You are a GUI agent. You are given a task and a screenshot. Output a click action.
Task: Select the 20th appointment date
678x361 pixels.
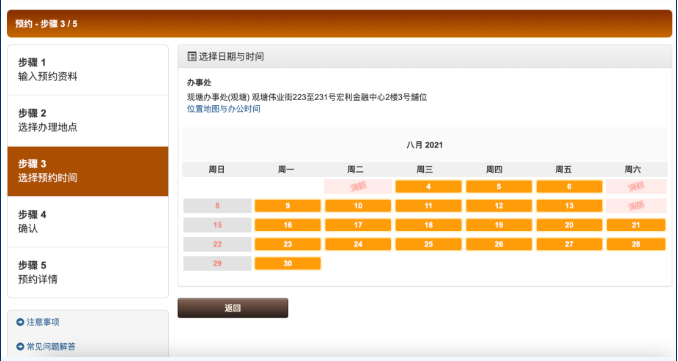point(569,225)
